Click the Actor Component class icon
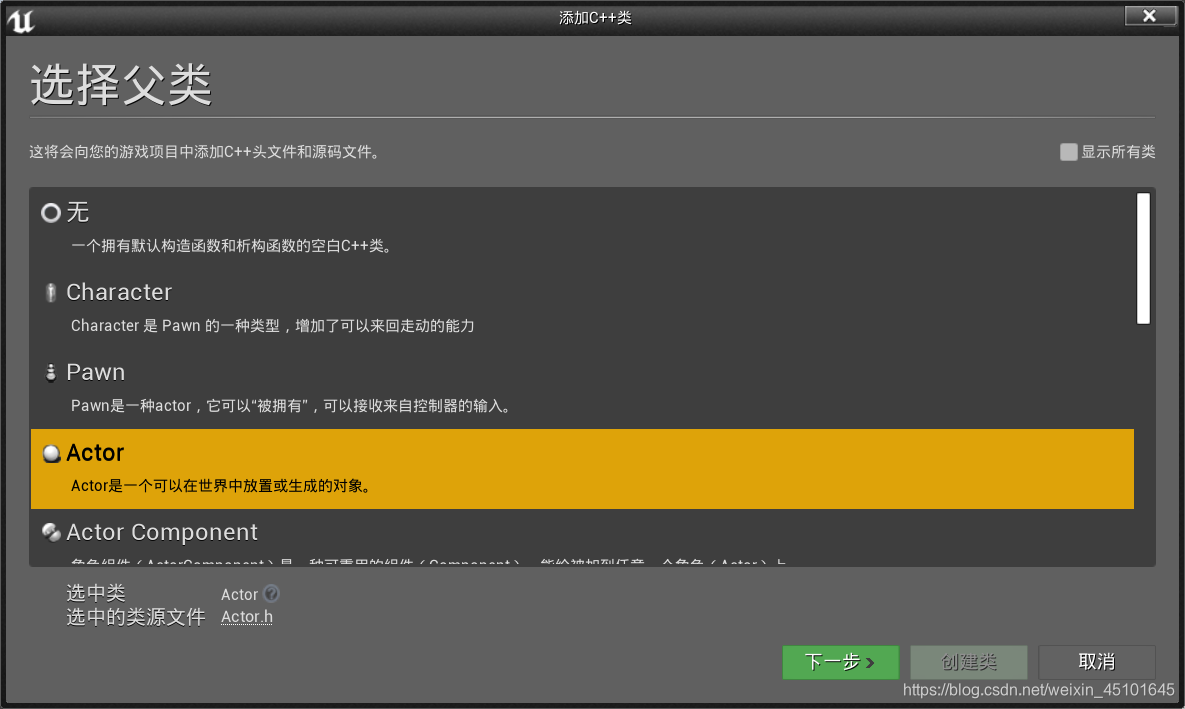Screen dimensions: 1185x709 point(51,533)
